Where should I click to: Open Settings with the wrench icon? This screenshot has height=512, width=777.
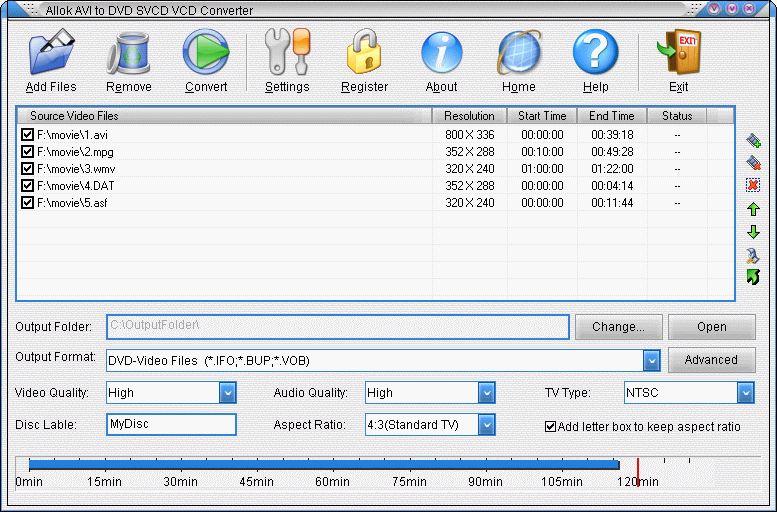point(287,52)
